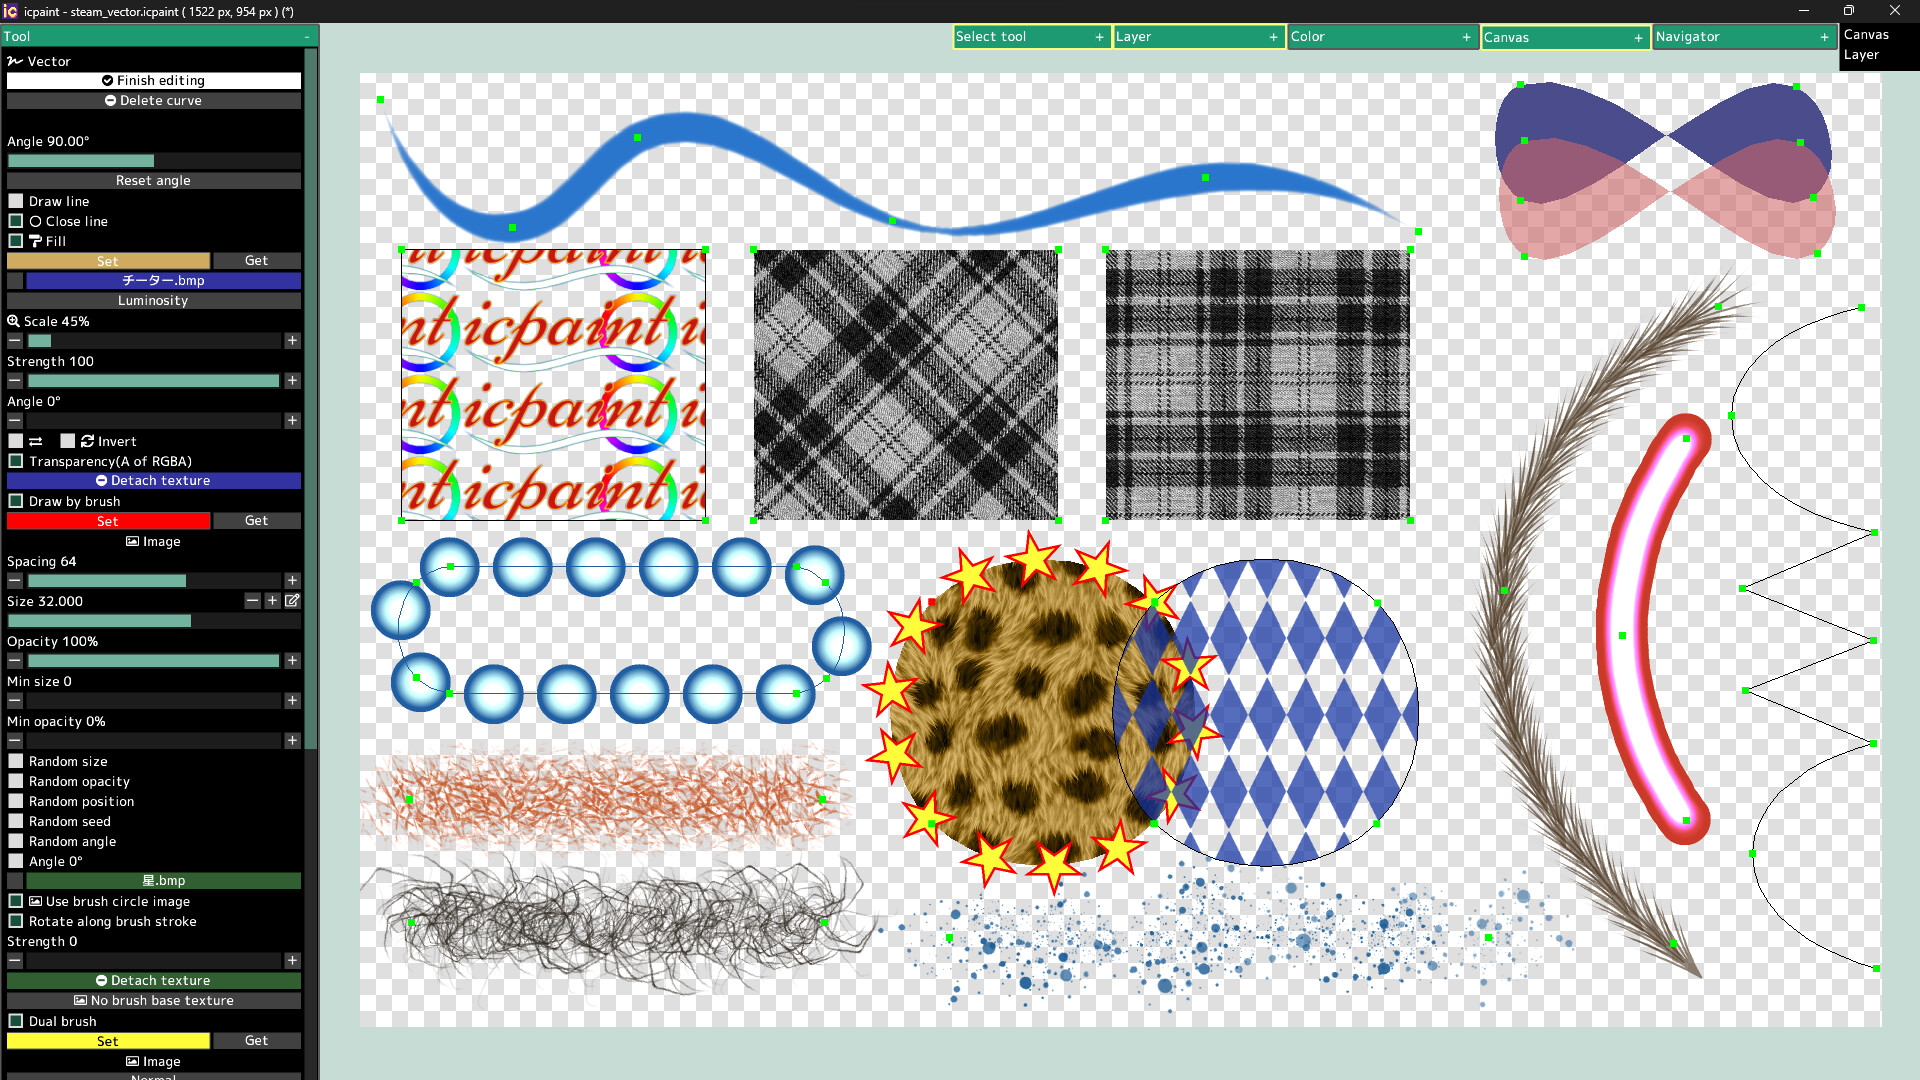1920x1080 pixels.
Task: Open the Canvas entry in the right list
Action: click(1867, 34)
